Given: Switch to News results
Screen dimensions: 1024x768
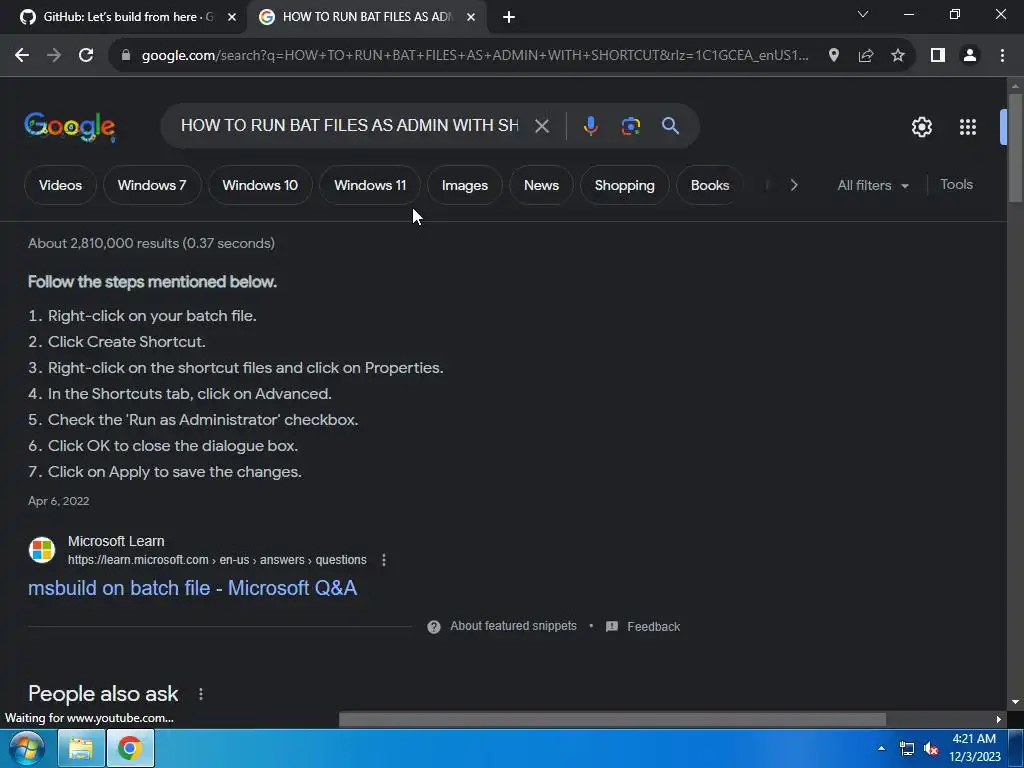Looking at the screenshot, I should (541, 185).
